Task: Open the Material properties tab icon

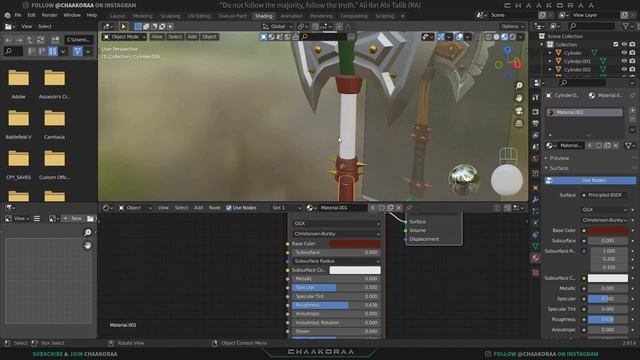Action: coord(536,258)
